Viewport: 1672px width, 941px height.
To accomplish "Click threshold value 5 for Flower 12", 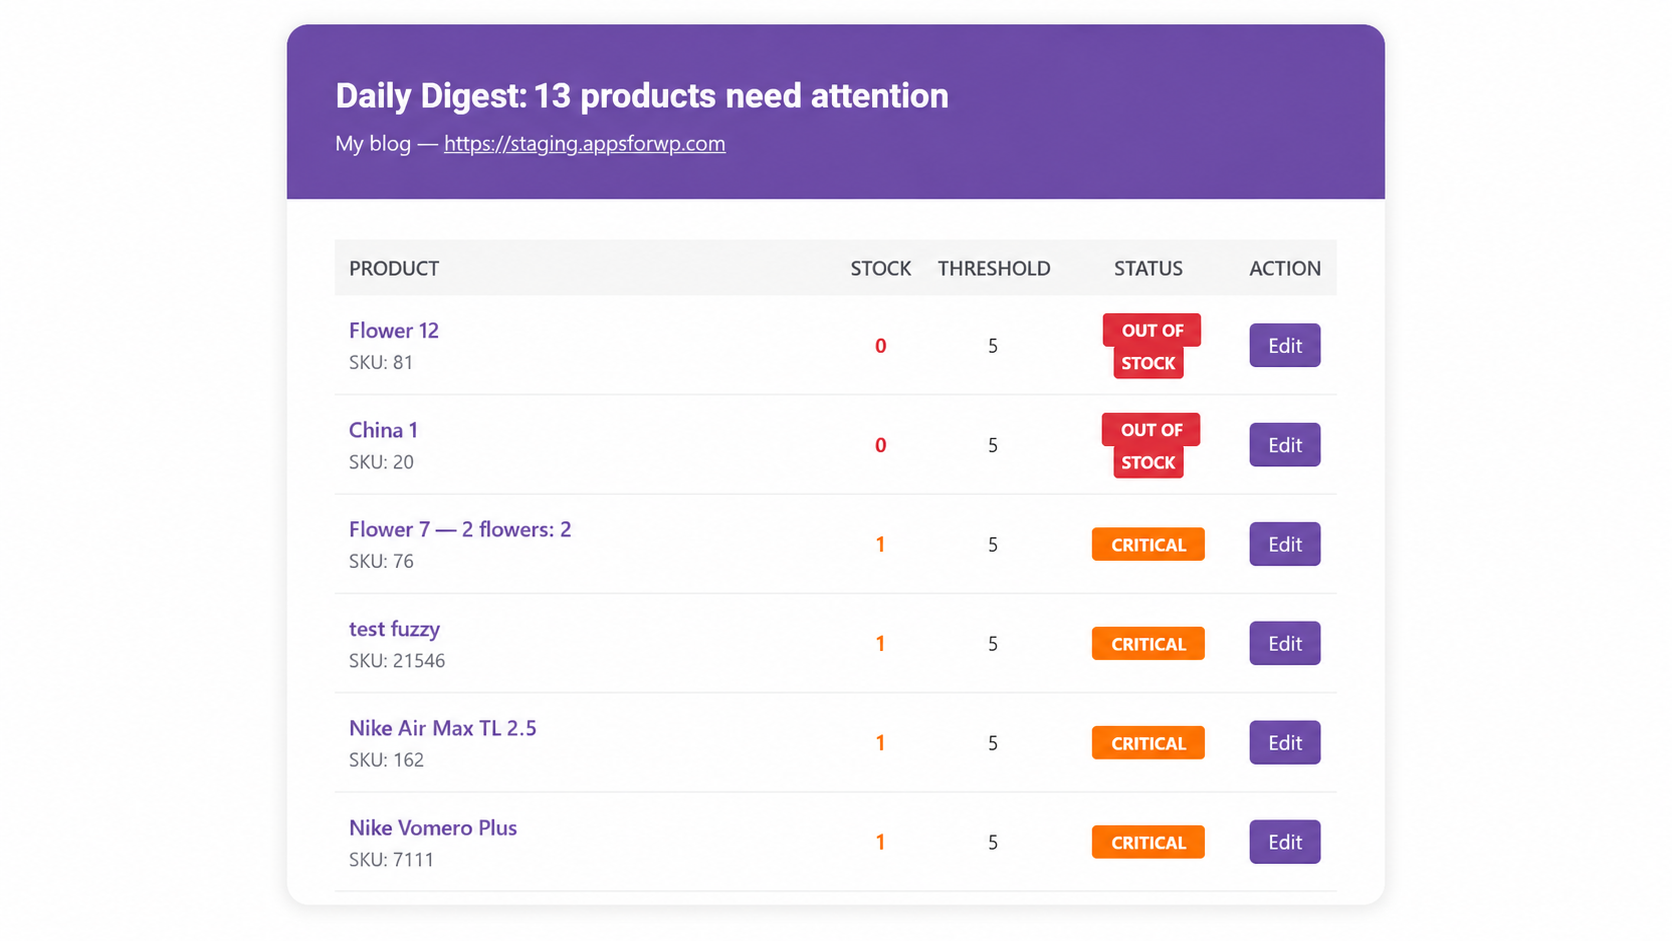I will 993,346.
